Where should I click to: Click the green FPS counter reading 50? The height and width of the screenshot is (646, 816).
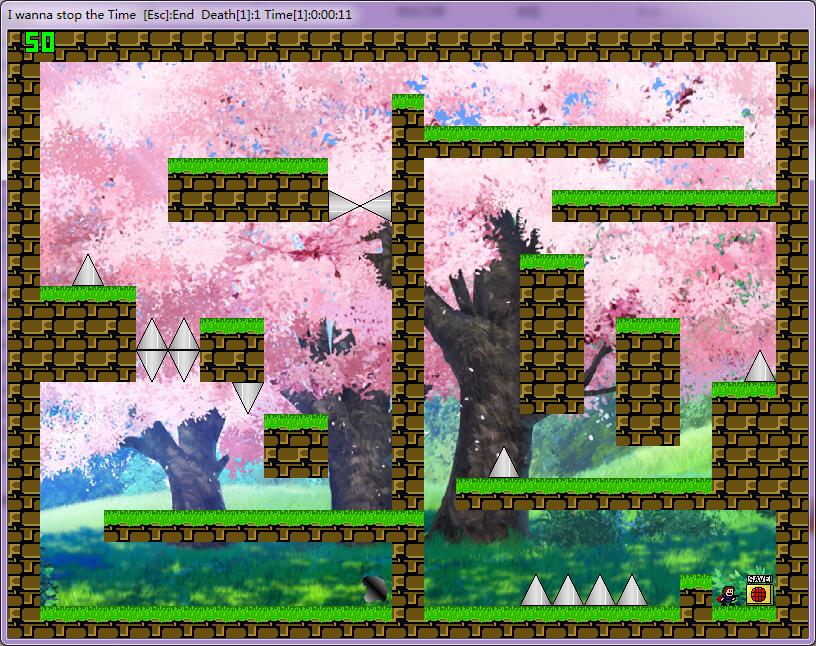click(40, 43)
